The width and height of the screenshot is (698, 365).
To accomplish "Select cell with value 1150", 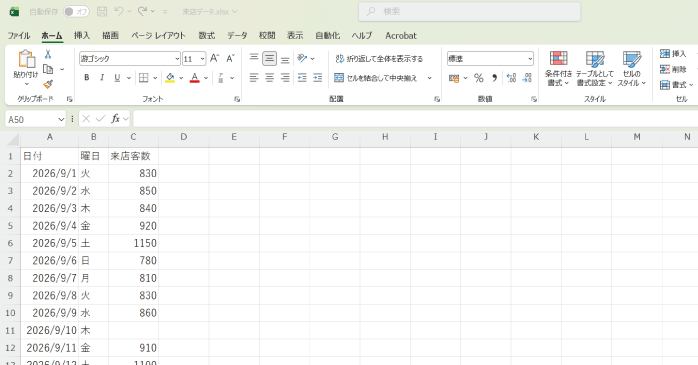I will [133, 243].
